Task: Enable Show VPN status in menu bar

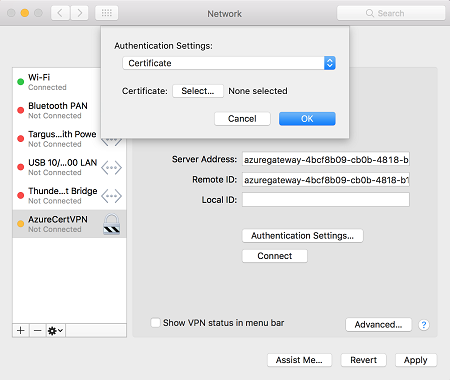Action: 155,323
